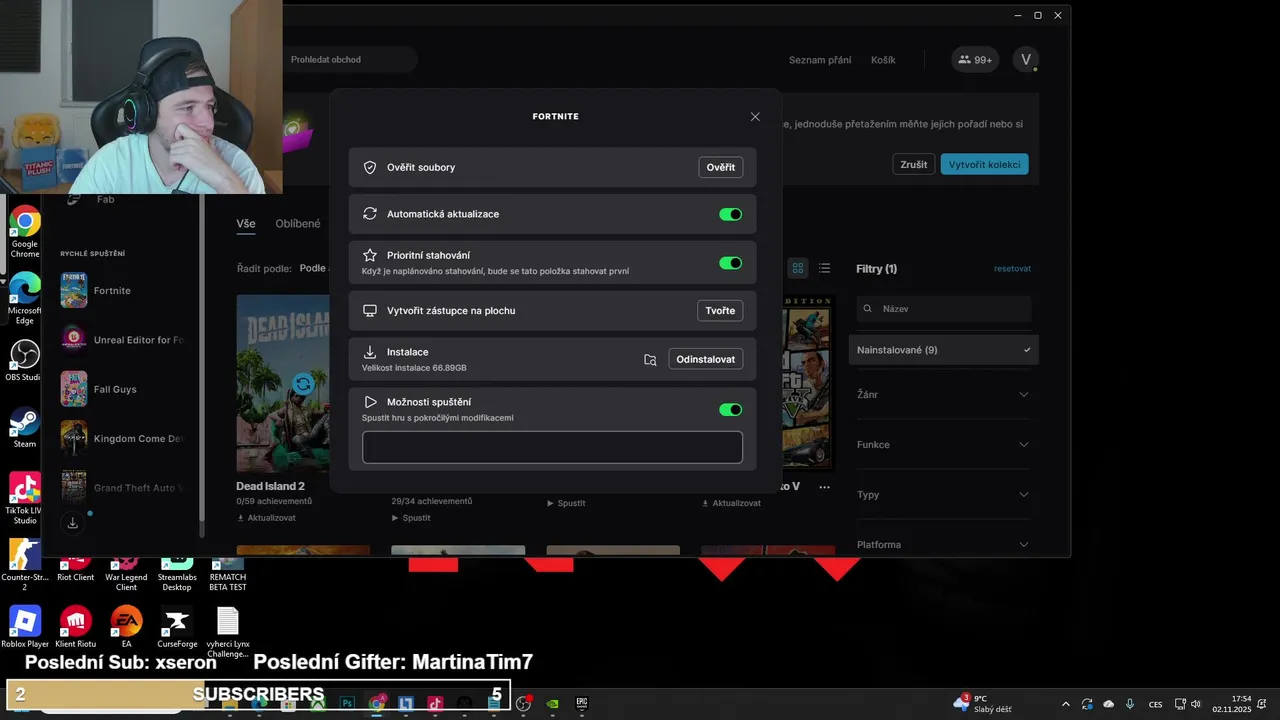Close the Fortnite options dialog
Image resolution: width=1280 pixels, height=720 pixels.
[x=755, y=117]
